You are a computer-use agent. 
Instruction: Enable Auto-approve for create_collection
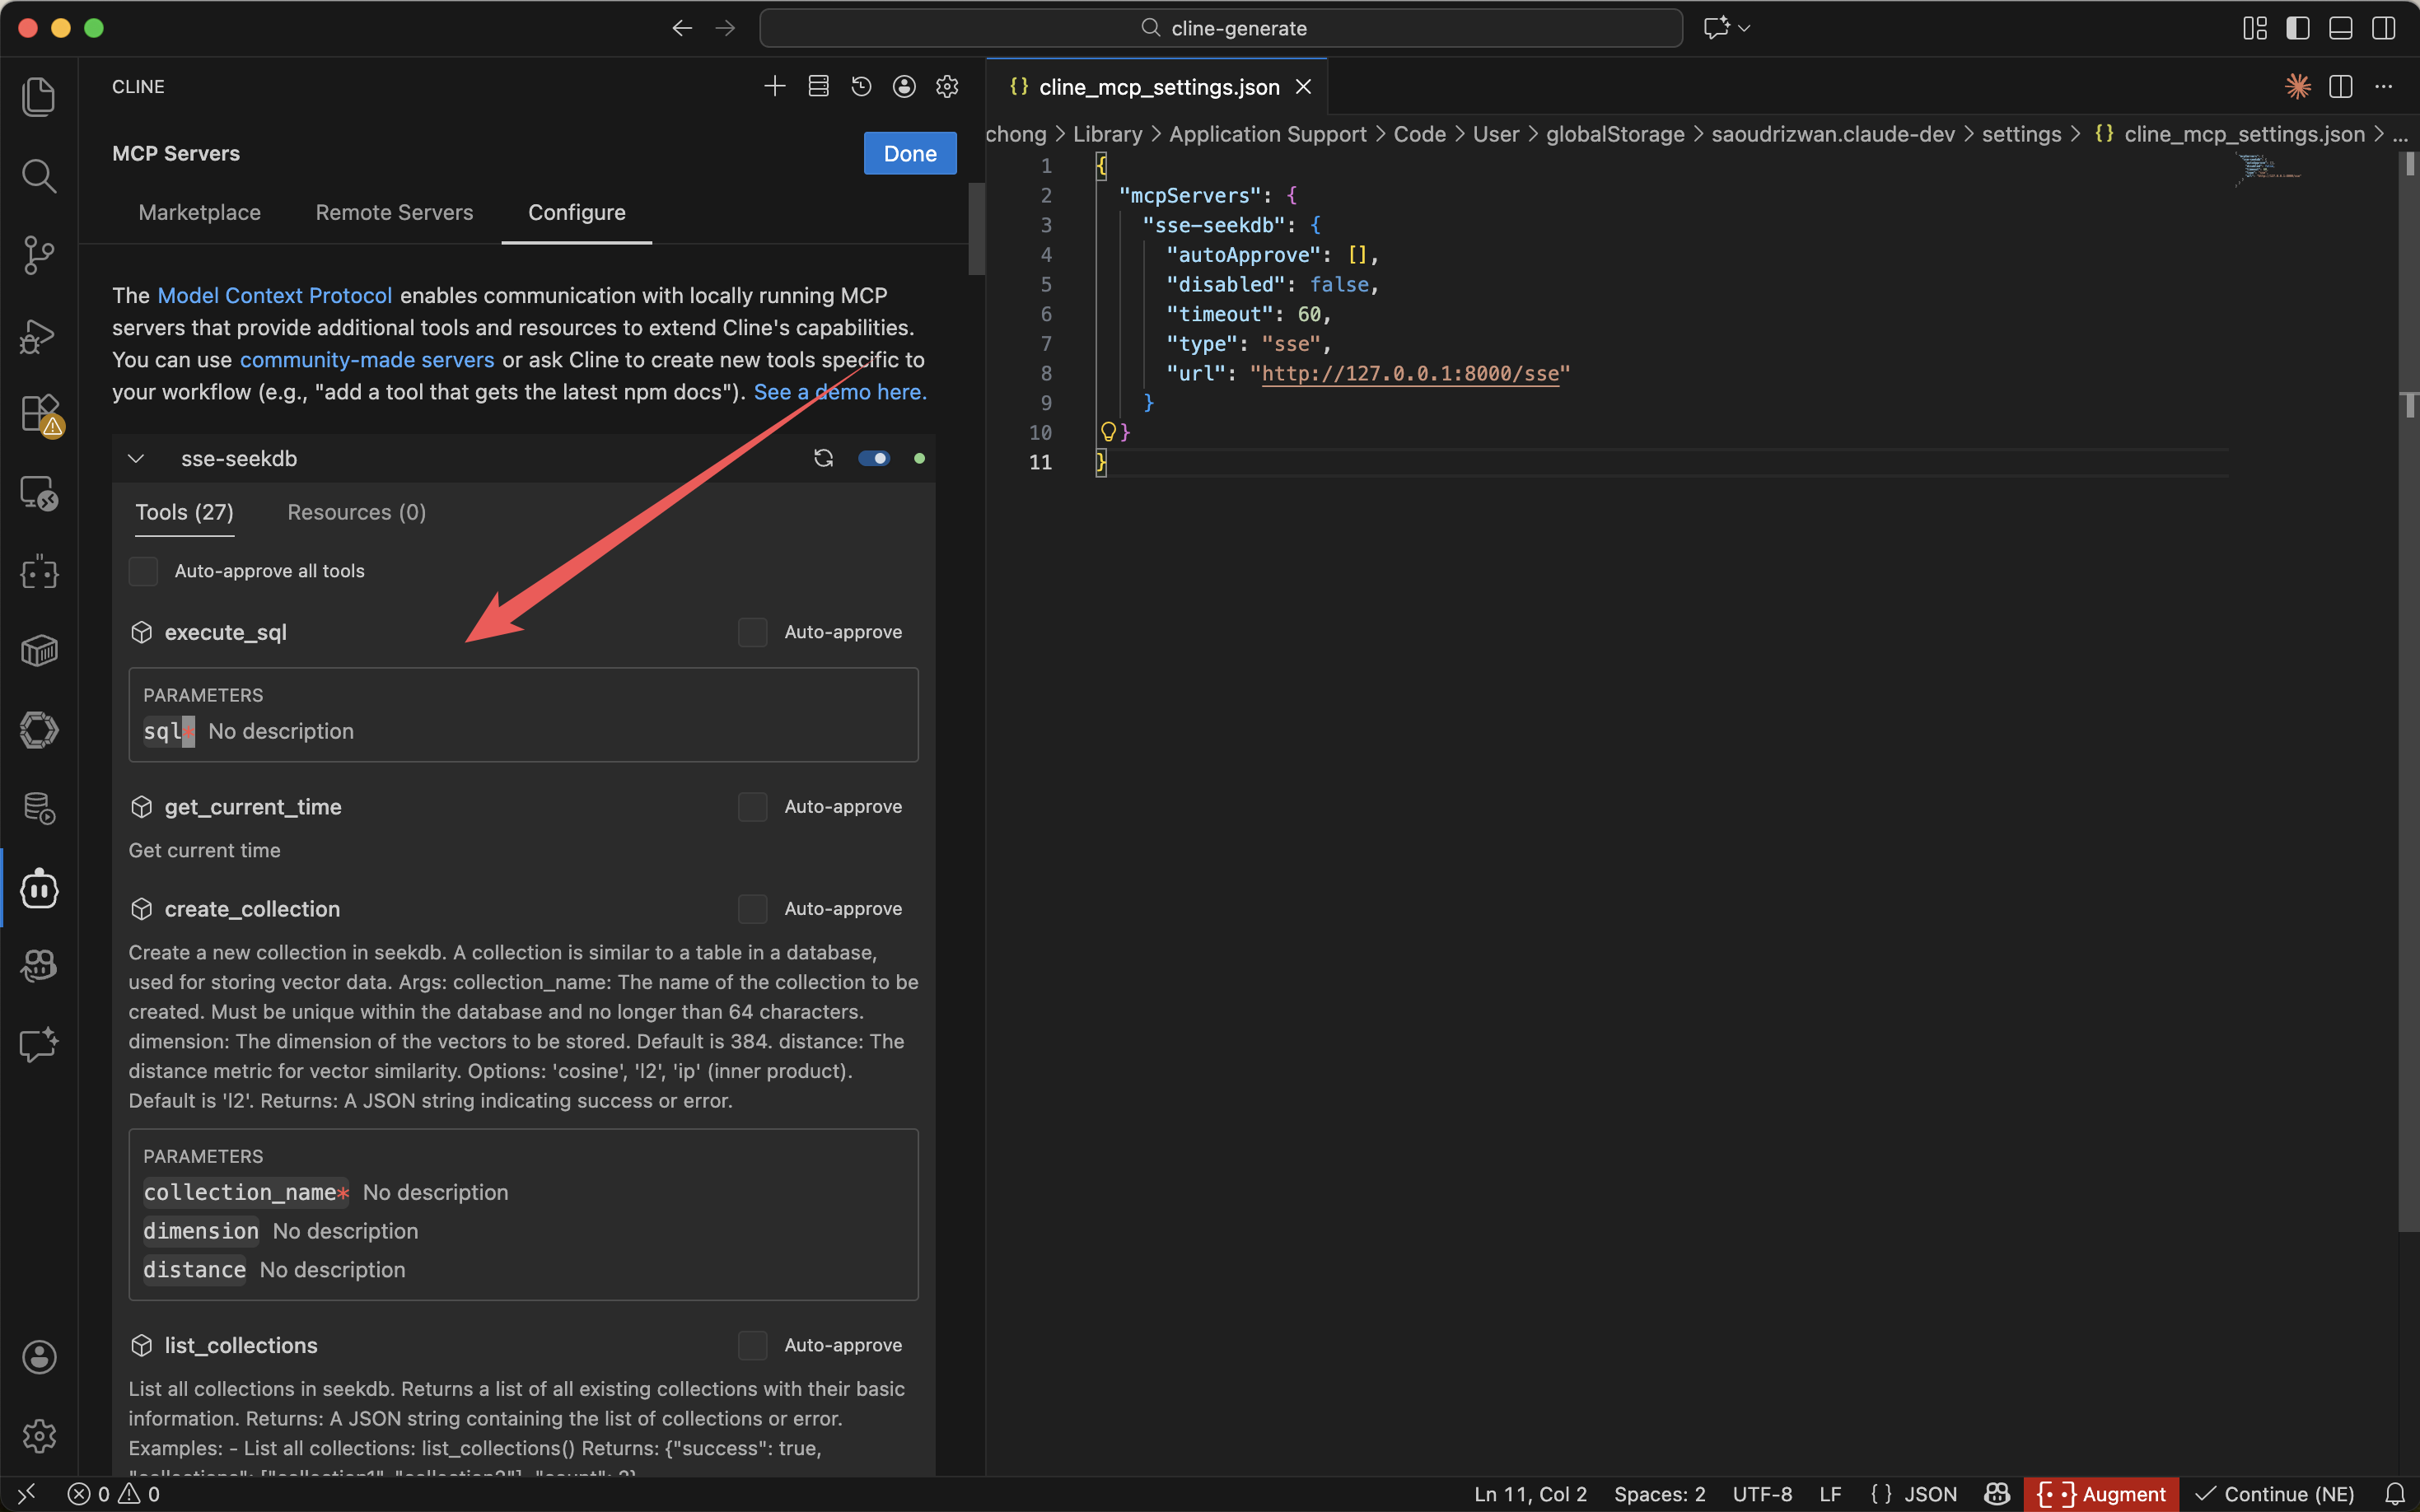[752, 909]
